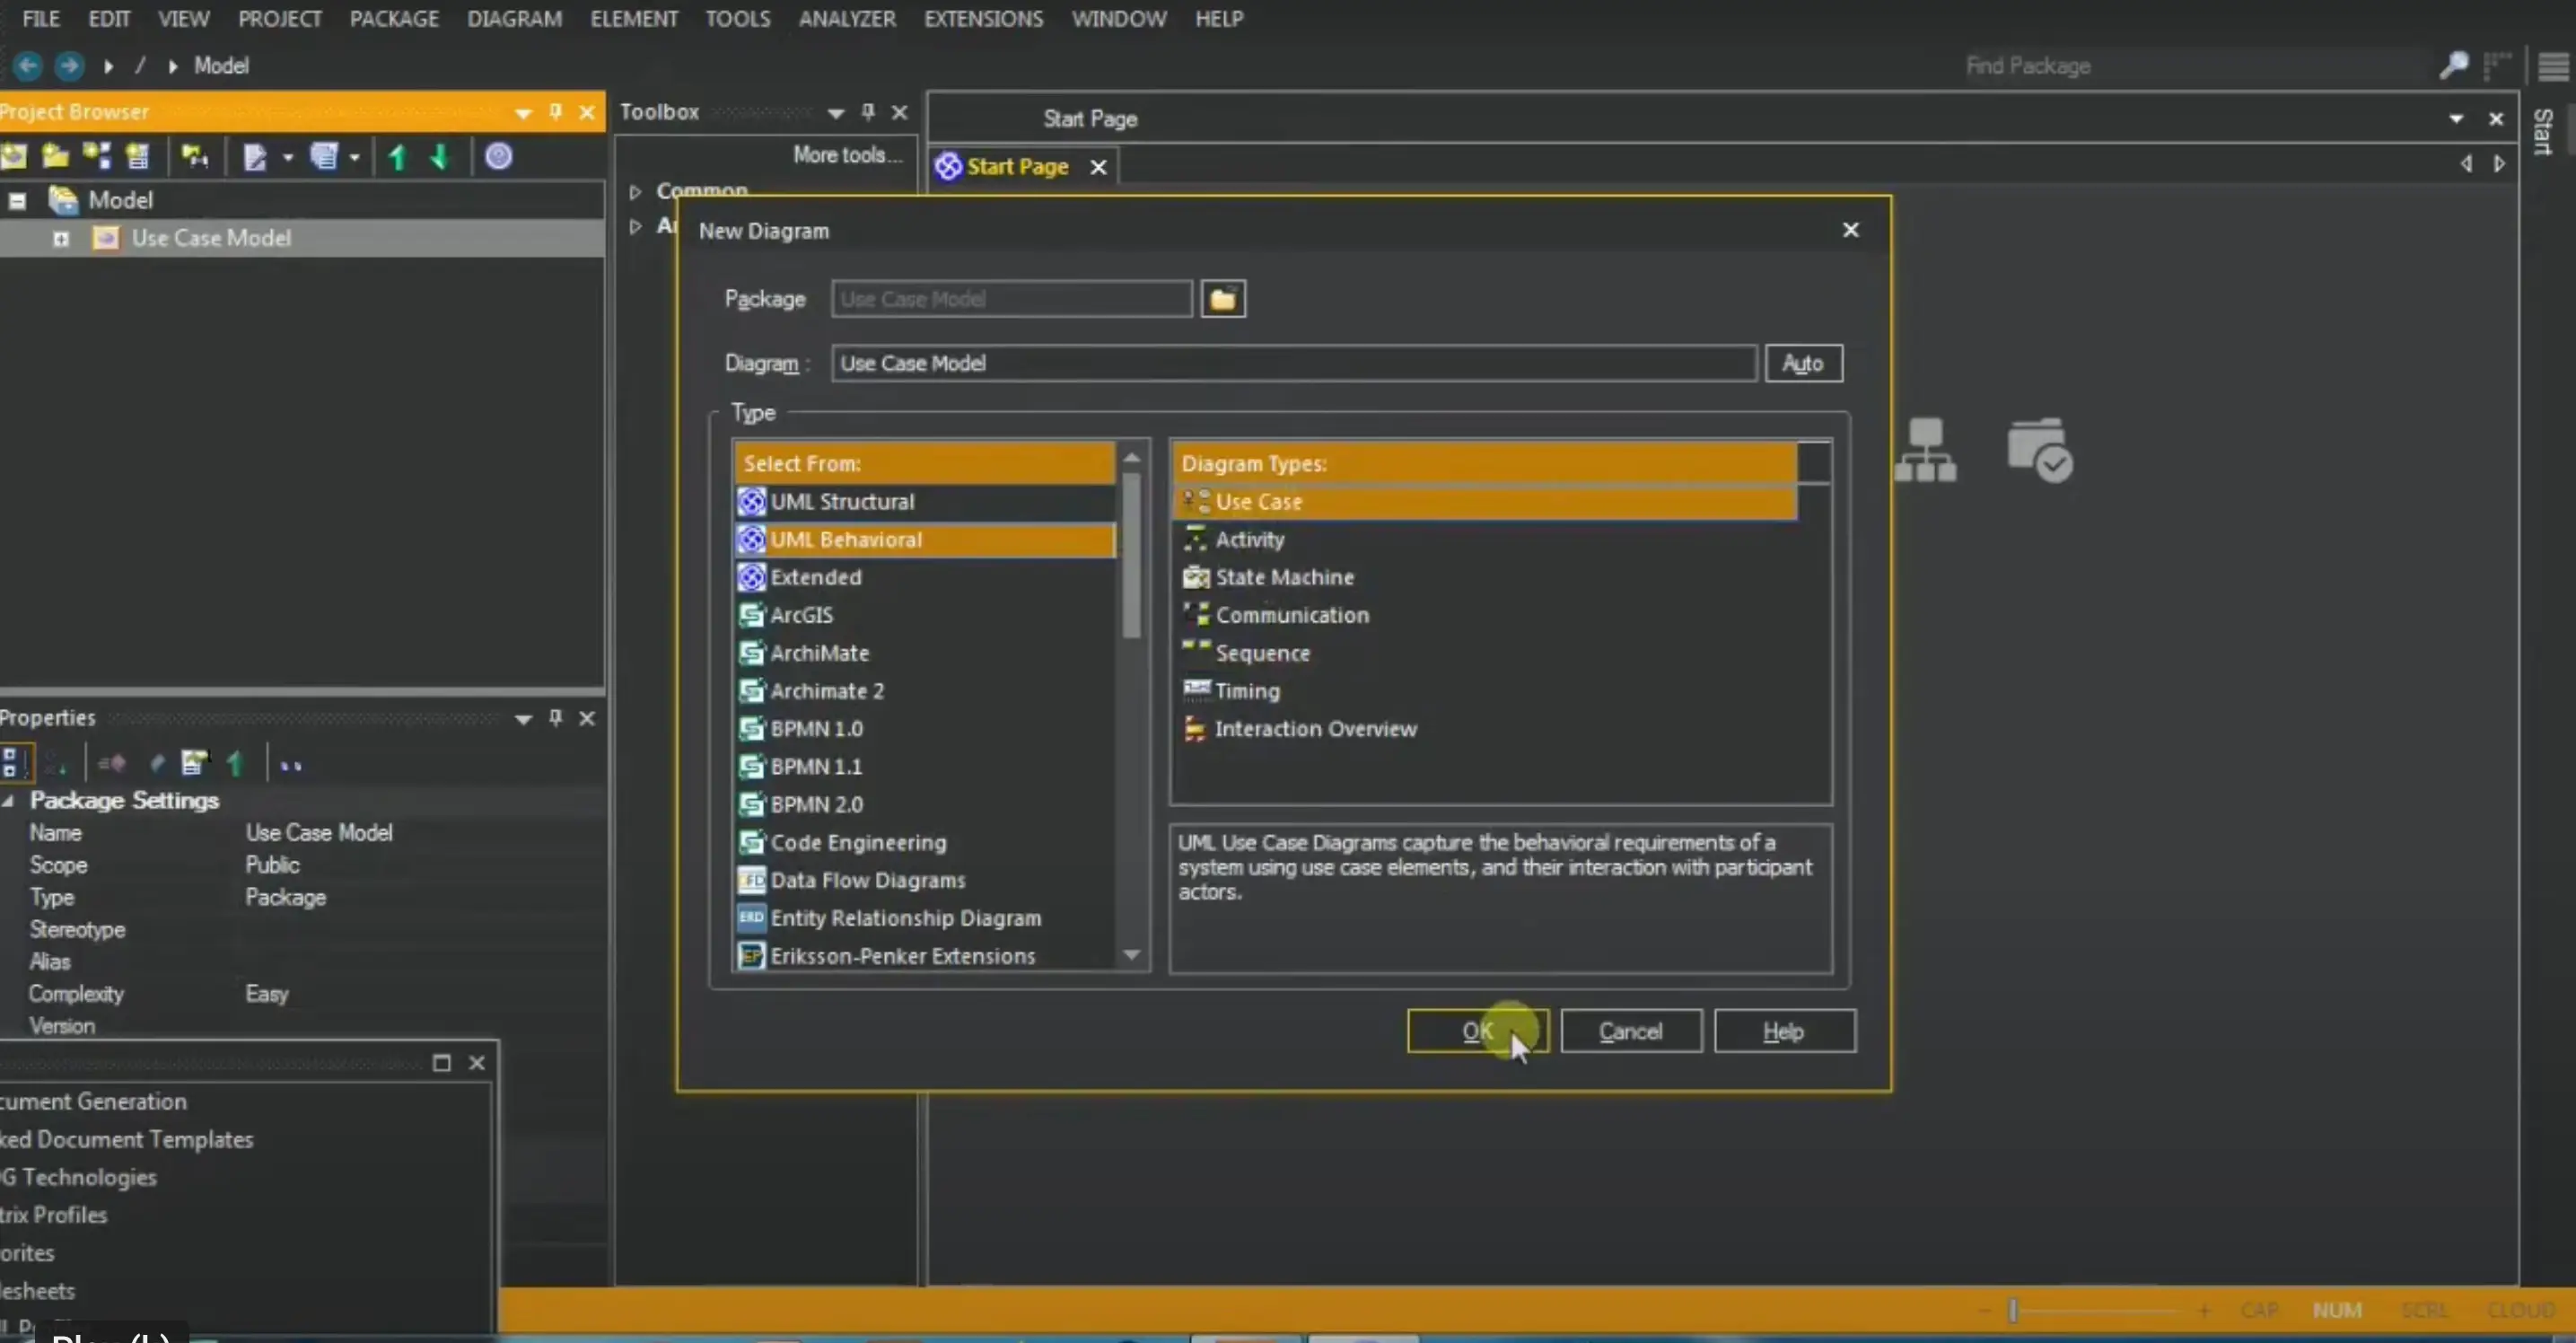Viewport: 2576px width, 1343px height.
Task: Open the EXTENSIONS menu
Action: 982,18
